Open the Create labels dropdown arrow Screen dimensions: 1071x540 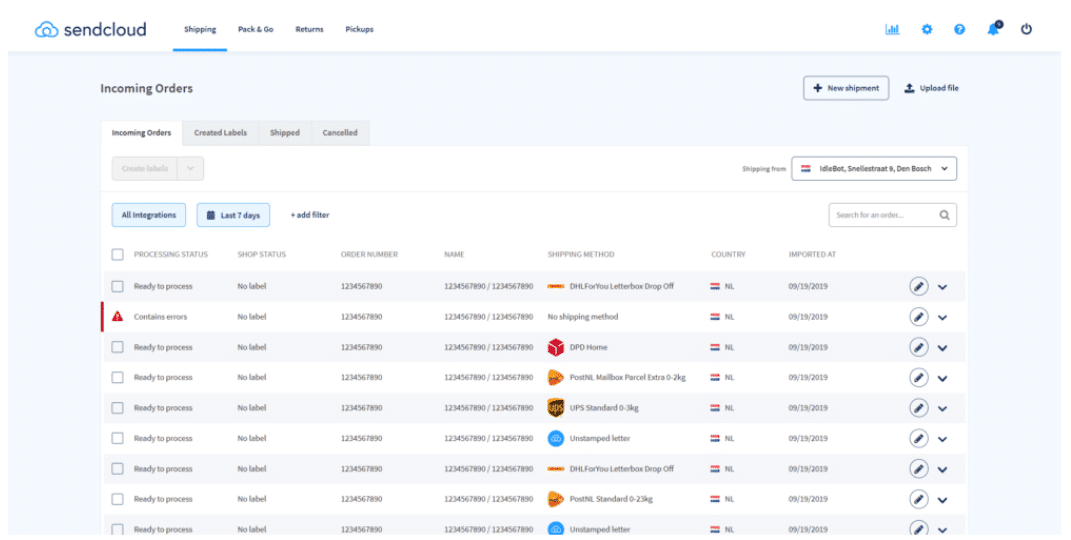[191, 169]
